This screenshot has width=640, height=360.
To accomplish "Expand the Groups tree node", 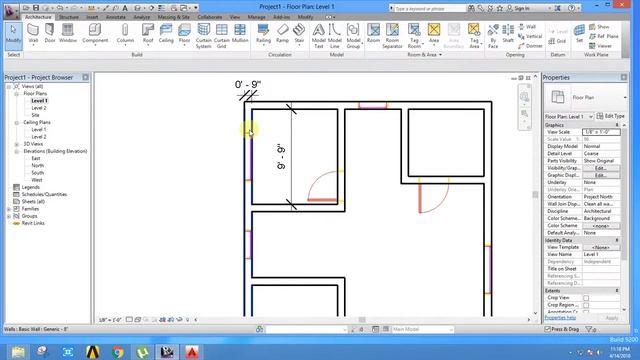I will pyautogui.click(x=9, y=216).
